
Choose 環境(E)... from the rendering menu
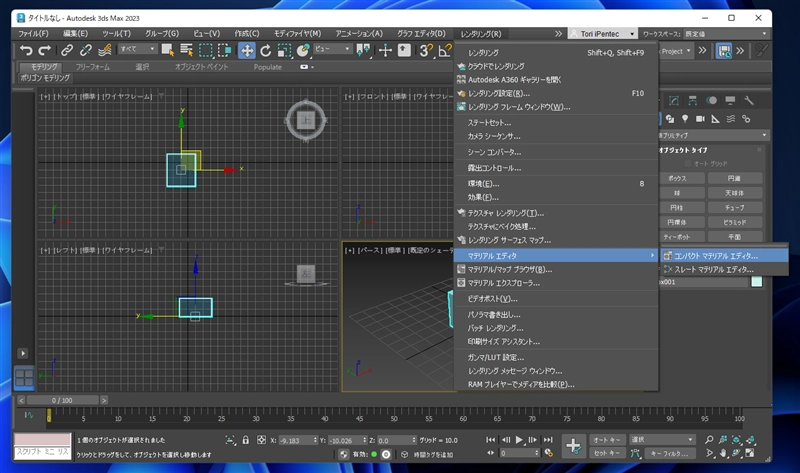click(556, 184)
